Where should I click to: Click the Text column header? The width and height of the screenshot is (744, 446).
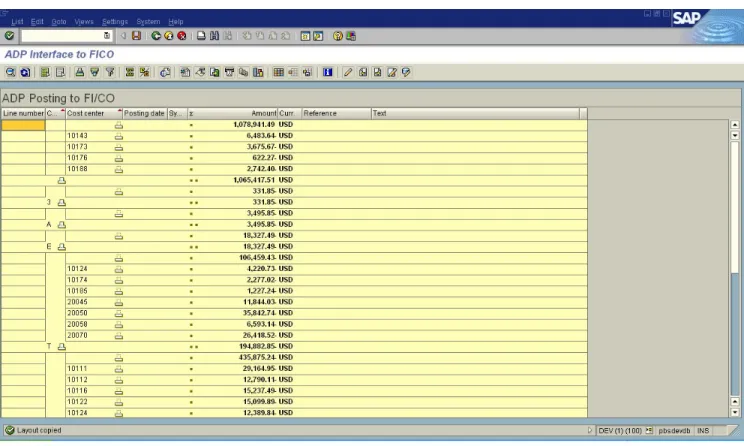pos(475,113)
